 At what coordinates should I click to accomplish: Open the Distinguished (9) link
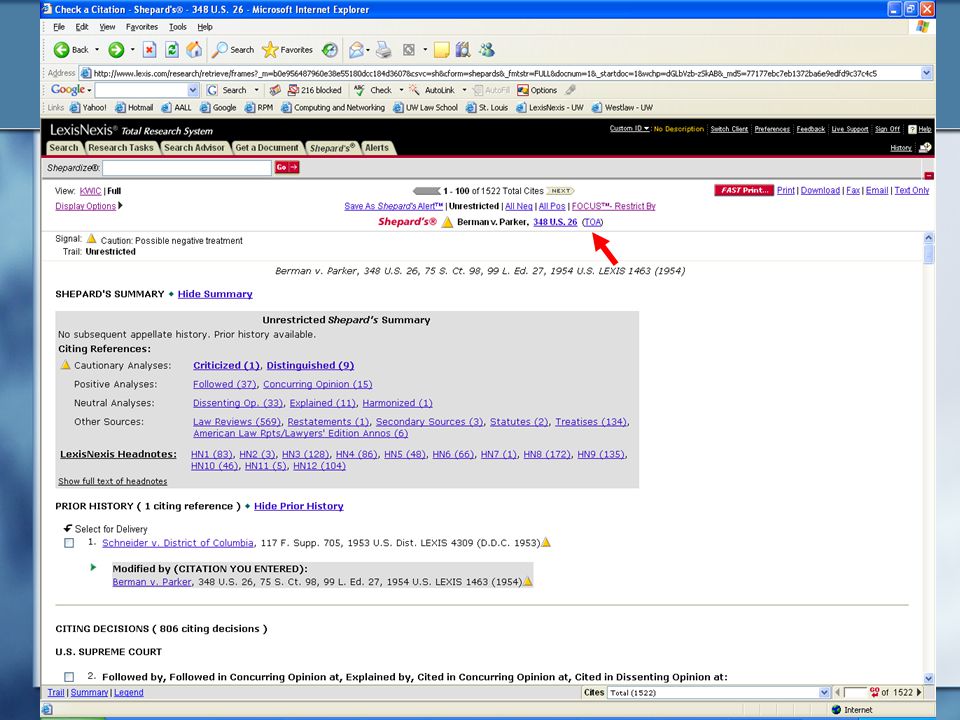[x=310, y=366]
